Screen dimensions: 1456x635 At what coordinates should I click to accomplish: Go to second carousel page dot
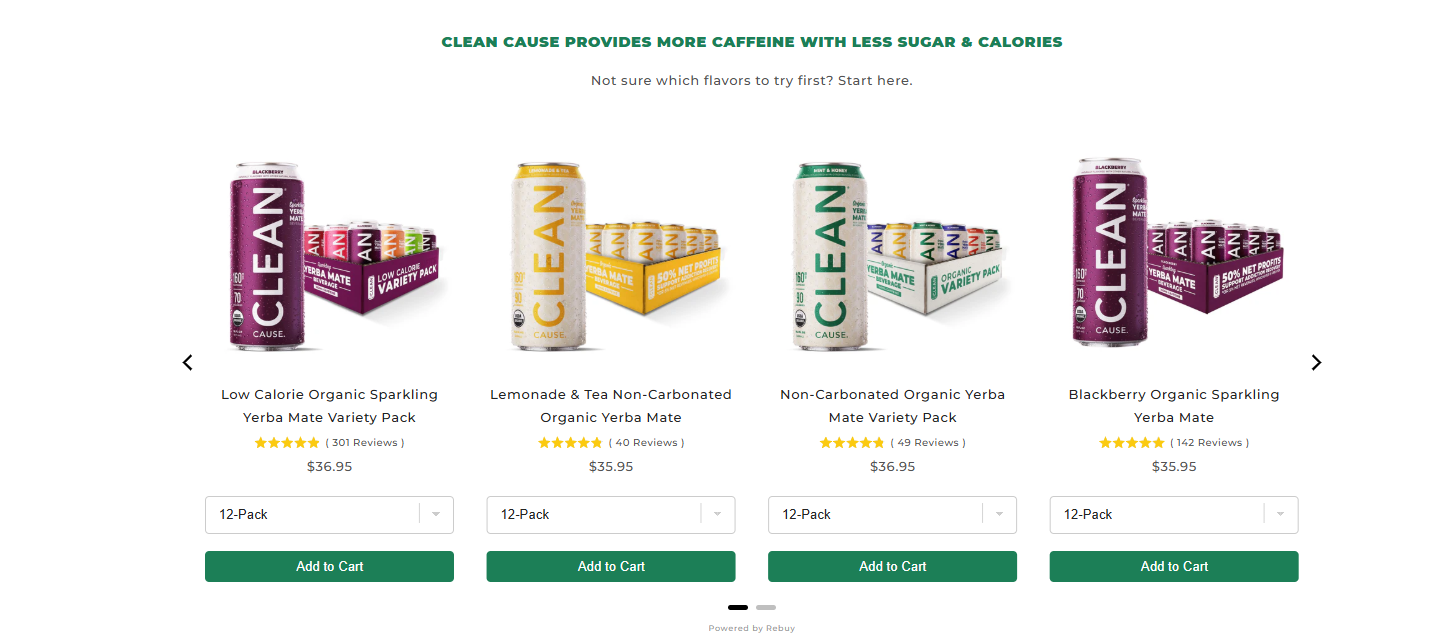(766, 607)
